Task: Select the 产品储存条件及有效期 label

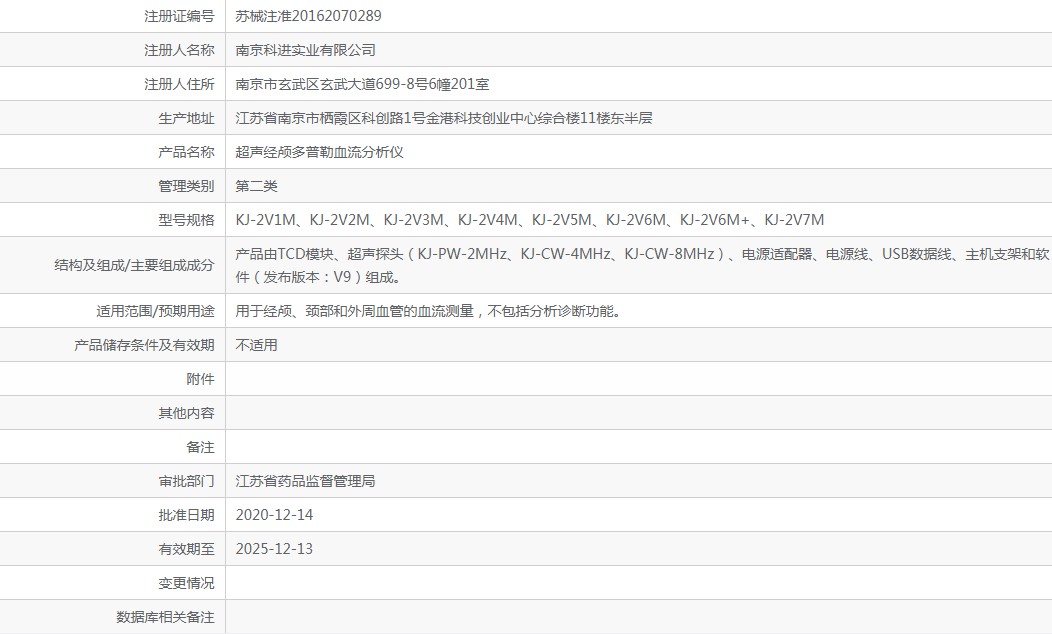Action: 144,346
